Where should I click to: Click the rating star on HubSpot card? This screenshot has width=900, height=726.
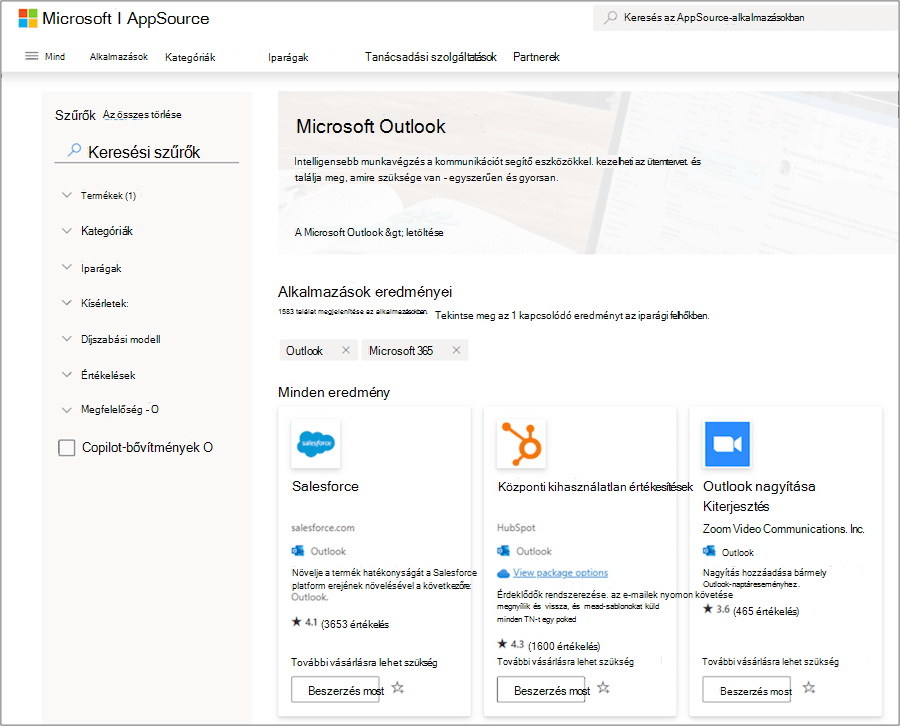[x=502, y=644]
